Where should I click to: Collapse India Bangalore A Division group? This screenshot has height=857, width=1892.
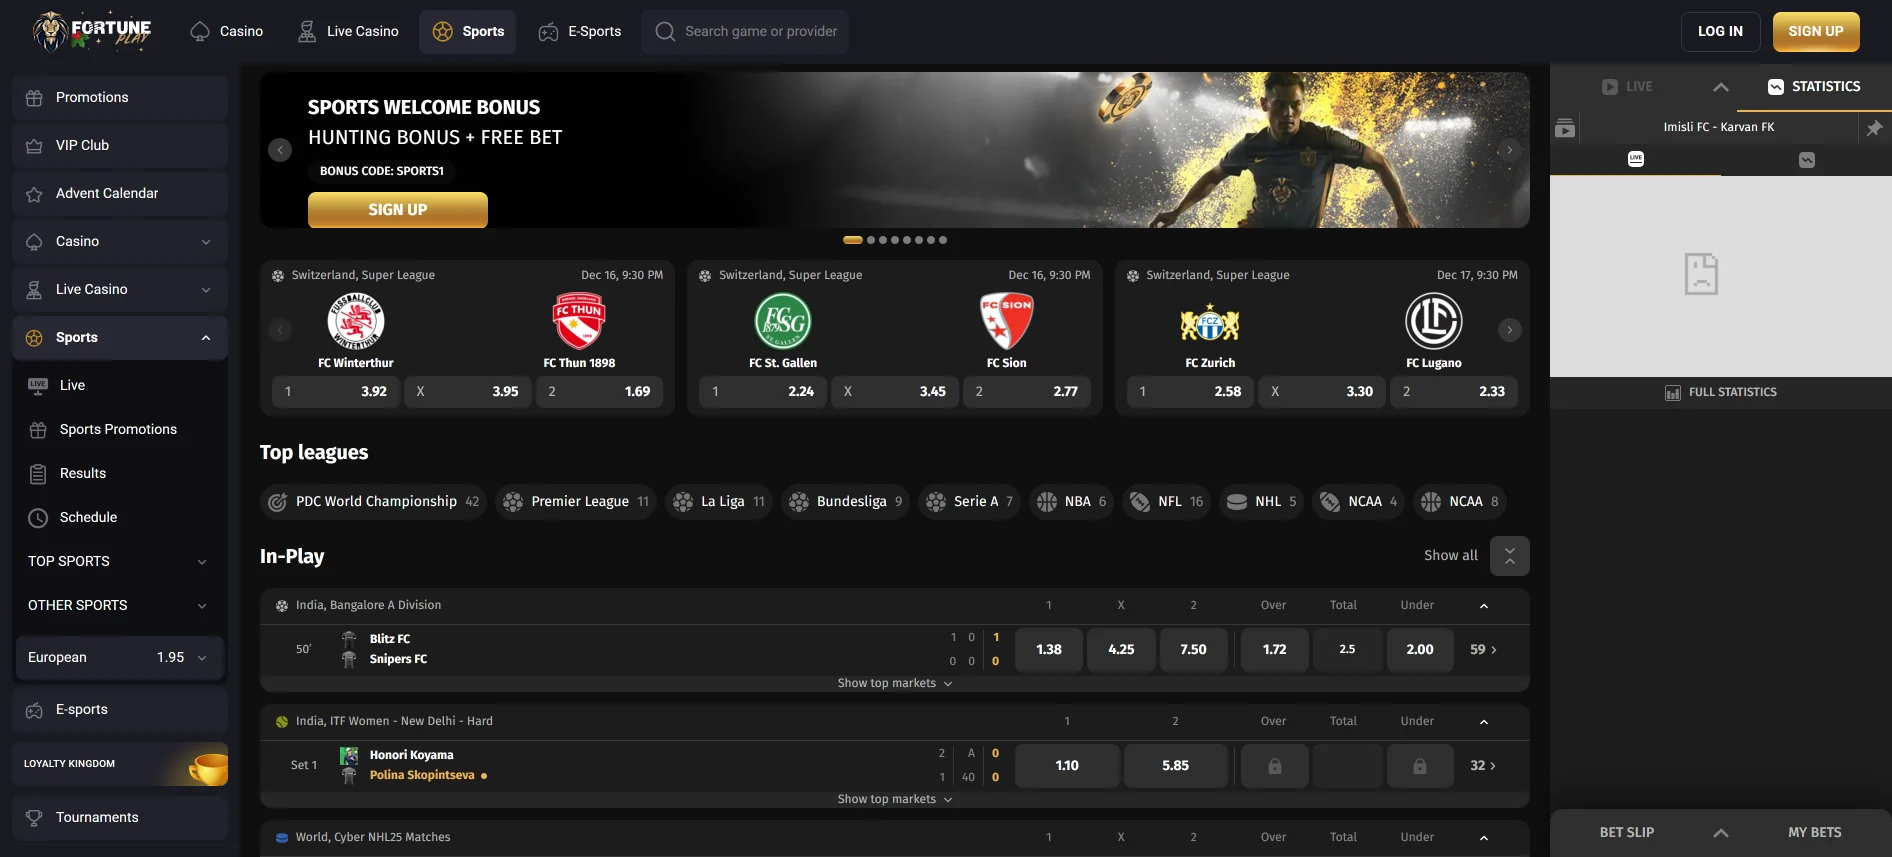click(x=1484, y=606)
